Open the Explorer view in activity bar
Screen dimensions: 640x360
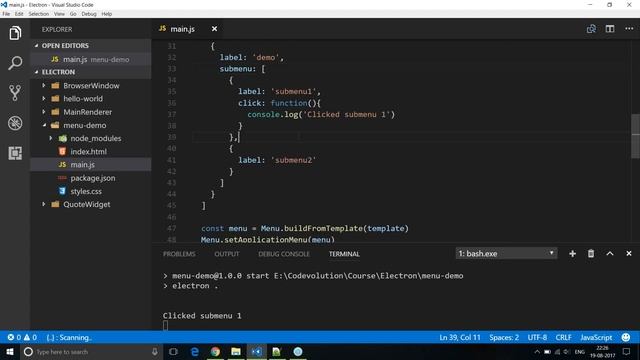click(x=15, y=33)
